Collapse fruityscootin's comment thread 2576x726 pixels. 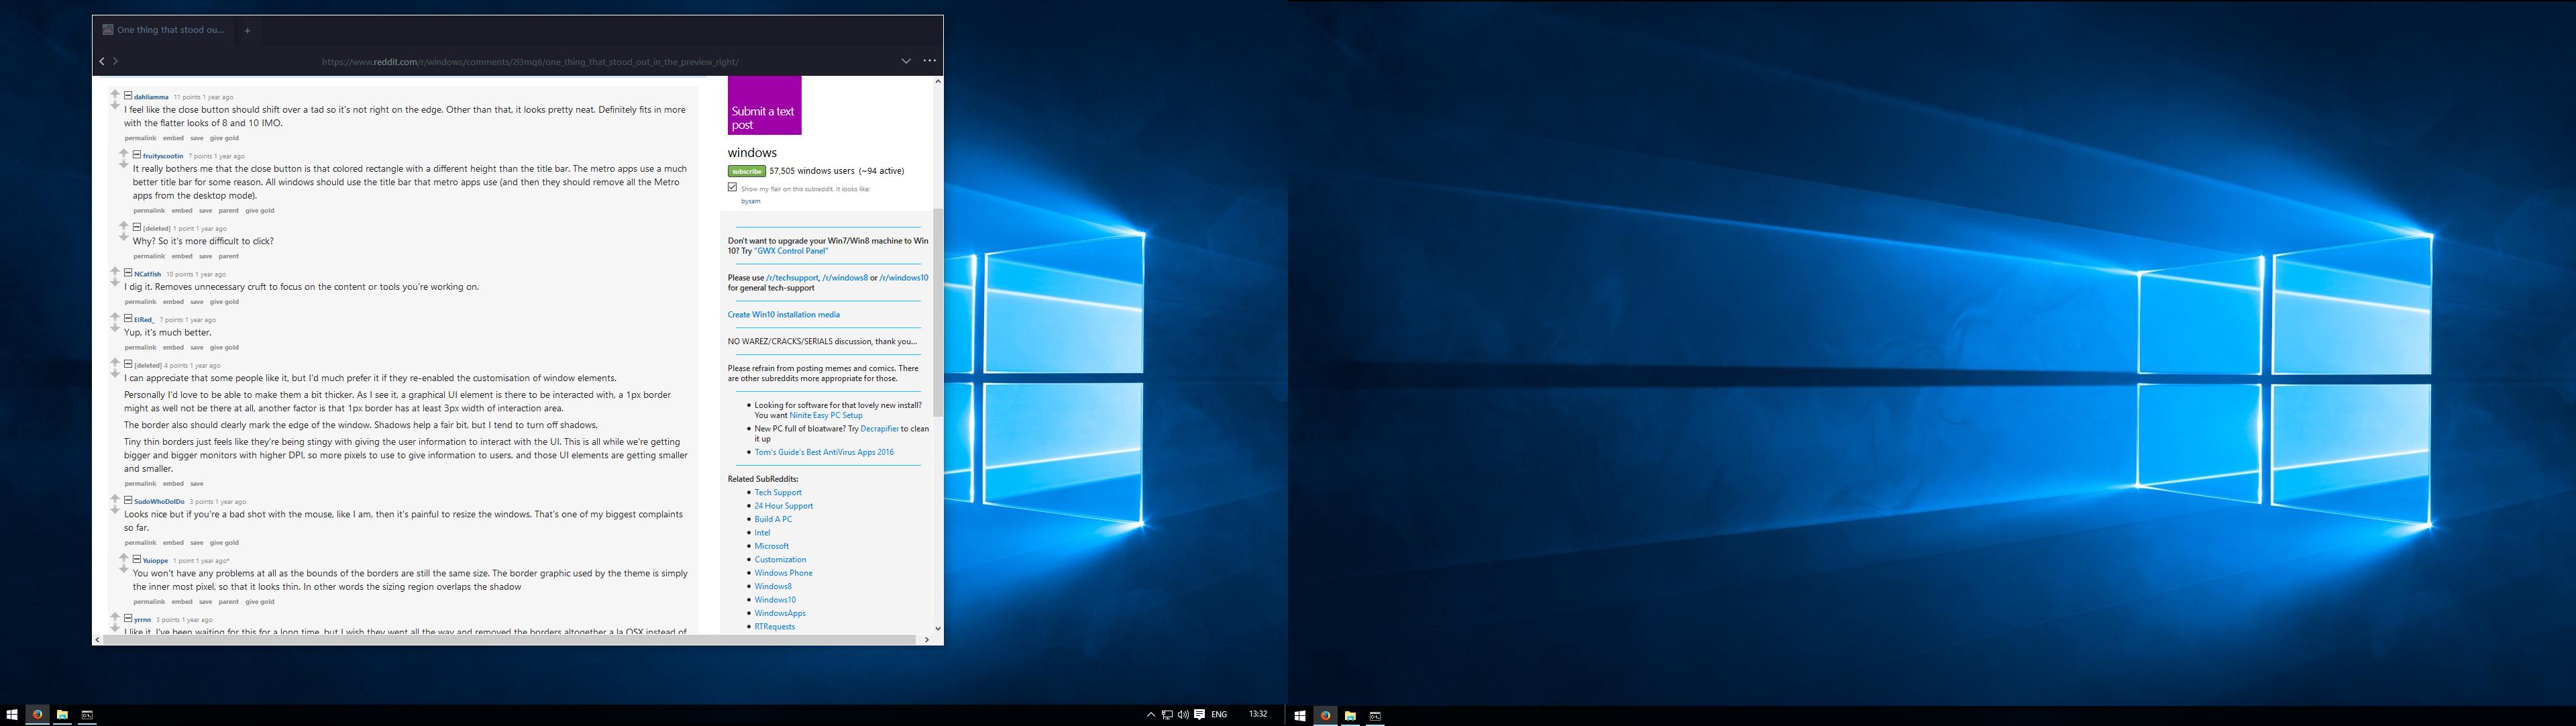tap(137, 155)
